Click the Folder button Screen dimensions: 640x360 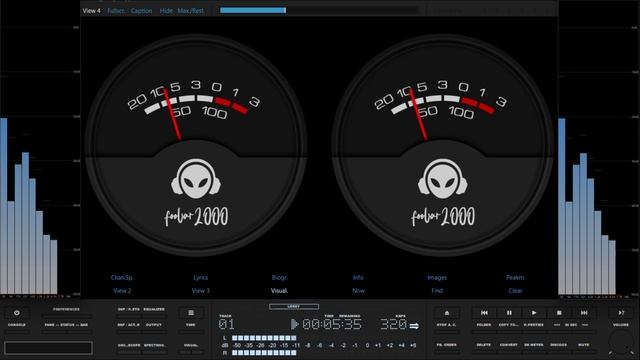pos(484,325)
